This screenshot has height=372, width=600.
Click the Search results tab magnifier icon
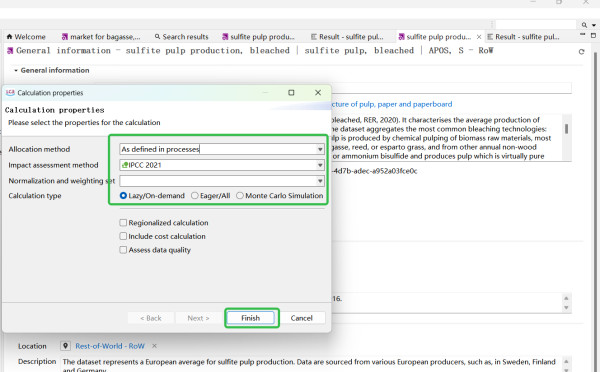pyautogui.click(x=157, y=37)
